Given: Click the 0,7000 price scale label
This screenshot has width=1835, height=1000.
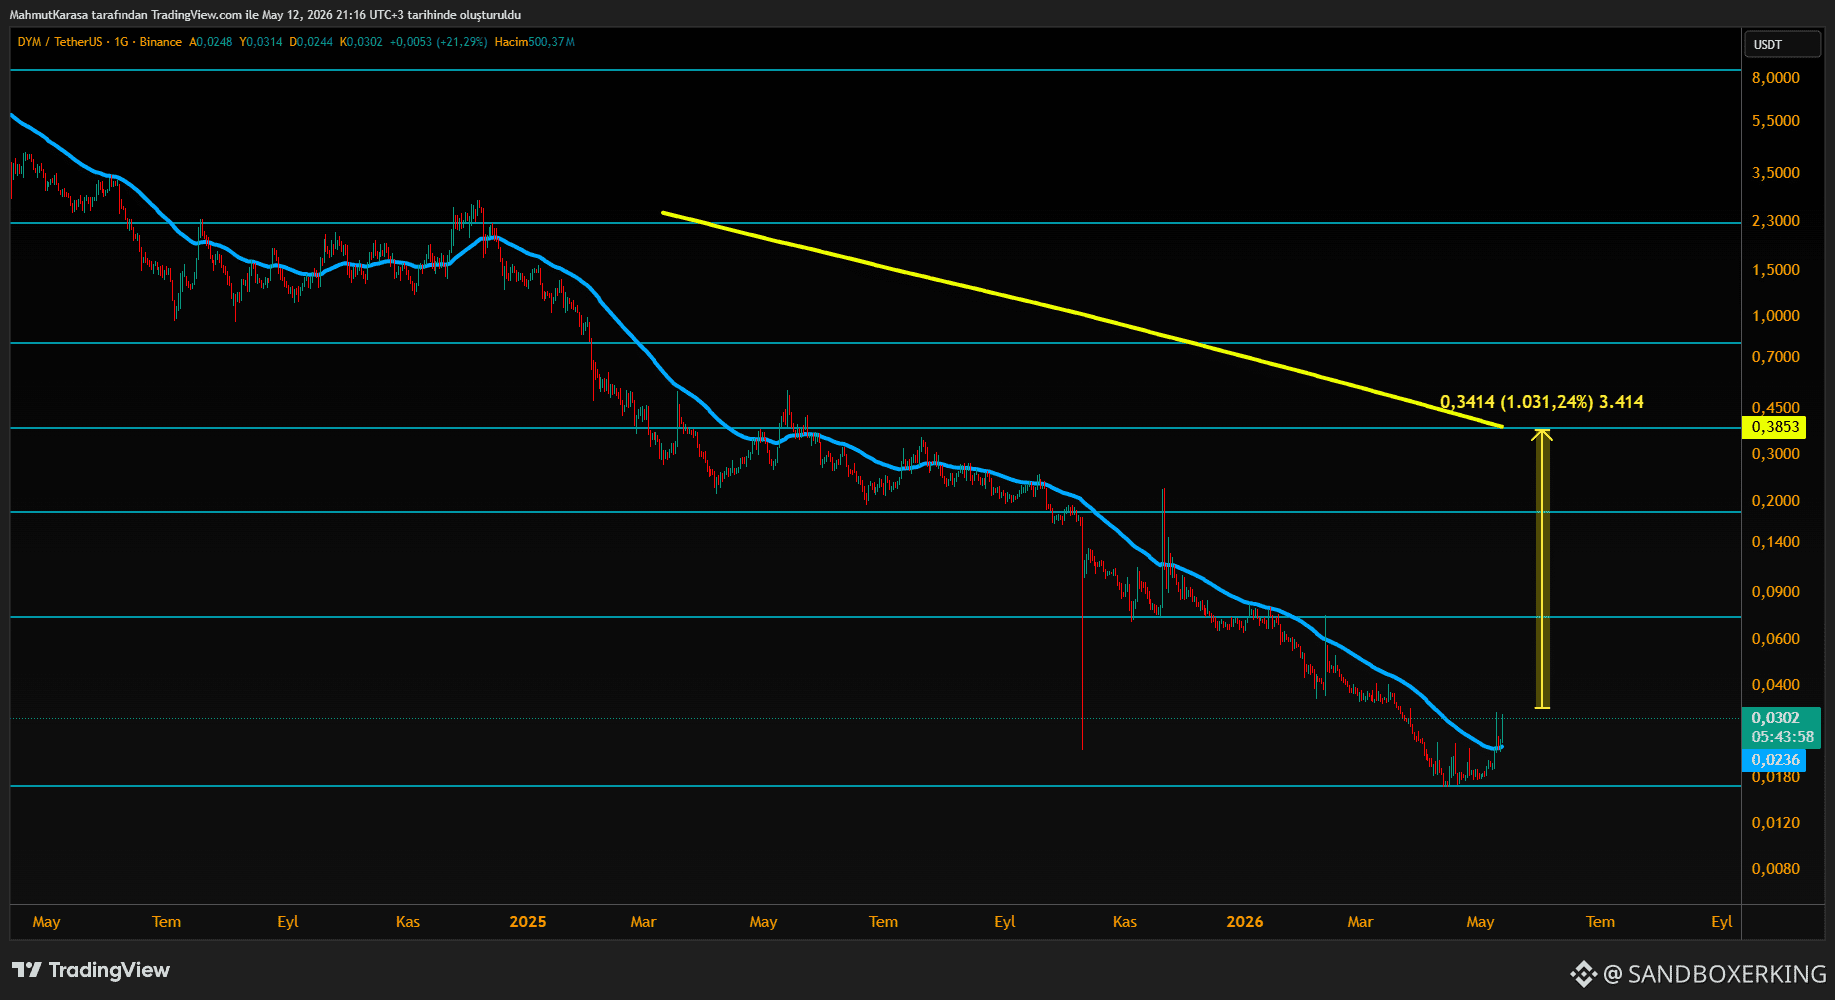Looking at the screenshot, I should pyautogui.click(x=1776, y=357).
